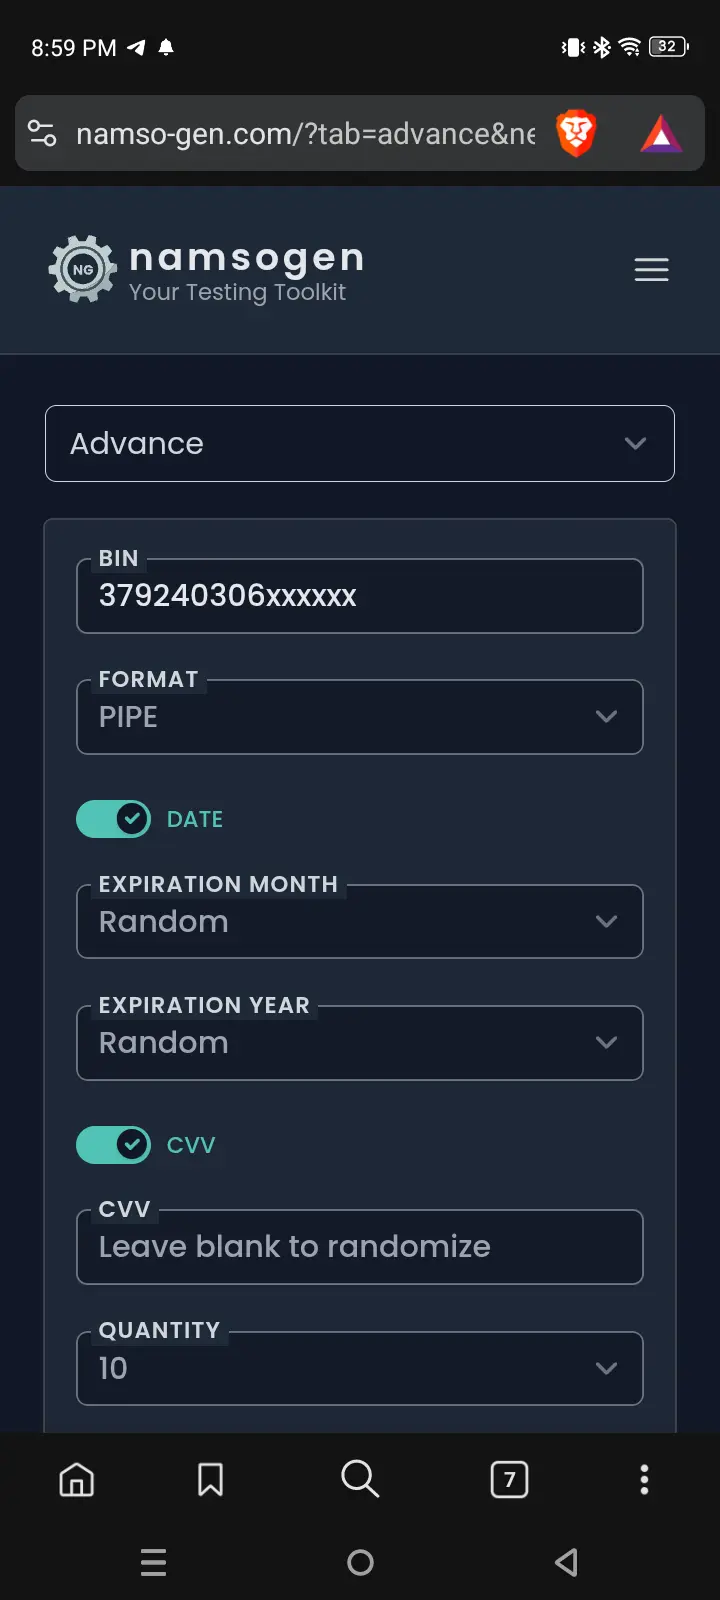Viewport: 720px width, 1600px height.
Task: Open the bookmarks icon
Action: [210, 1479]
